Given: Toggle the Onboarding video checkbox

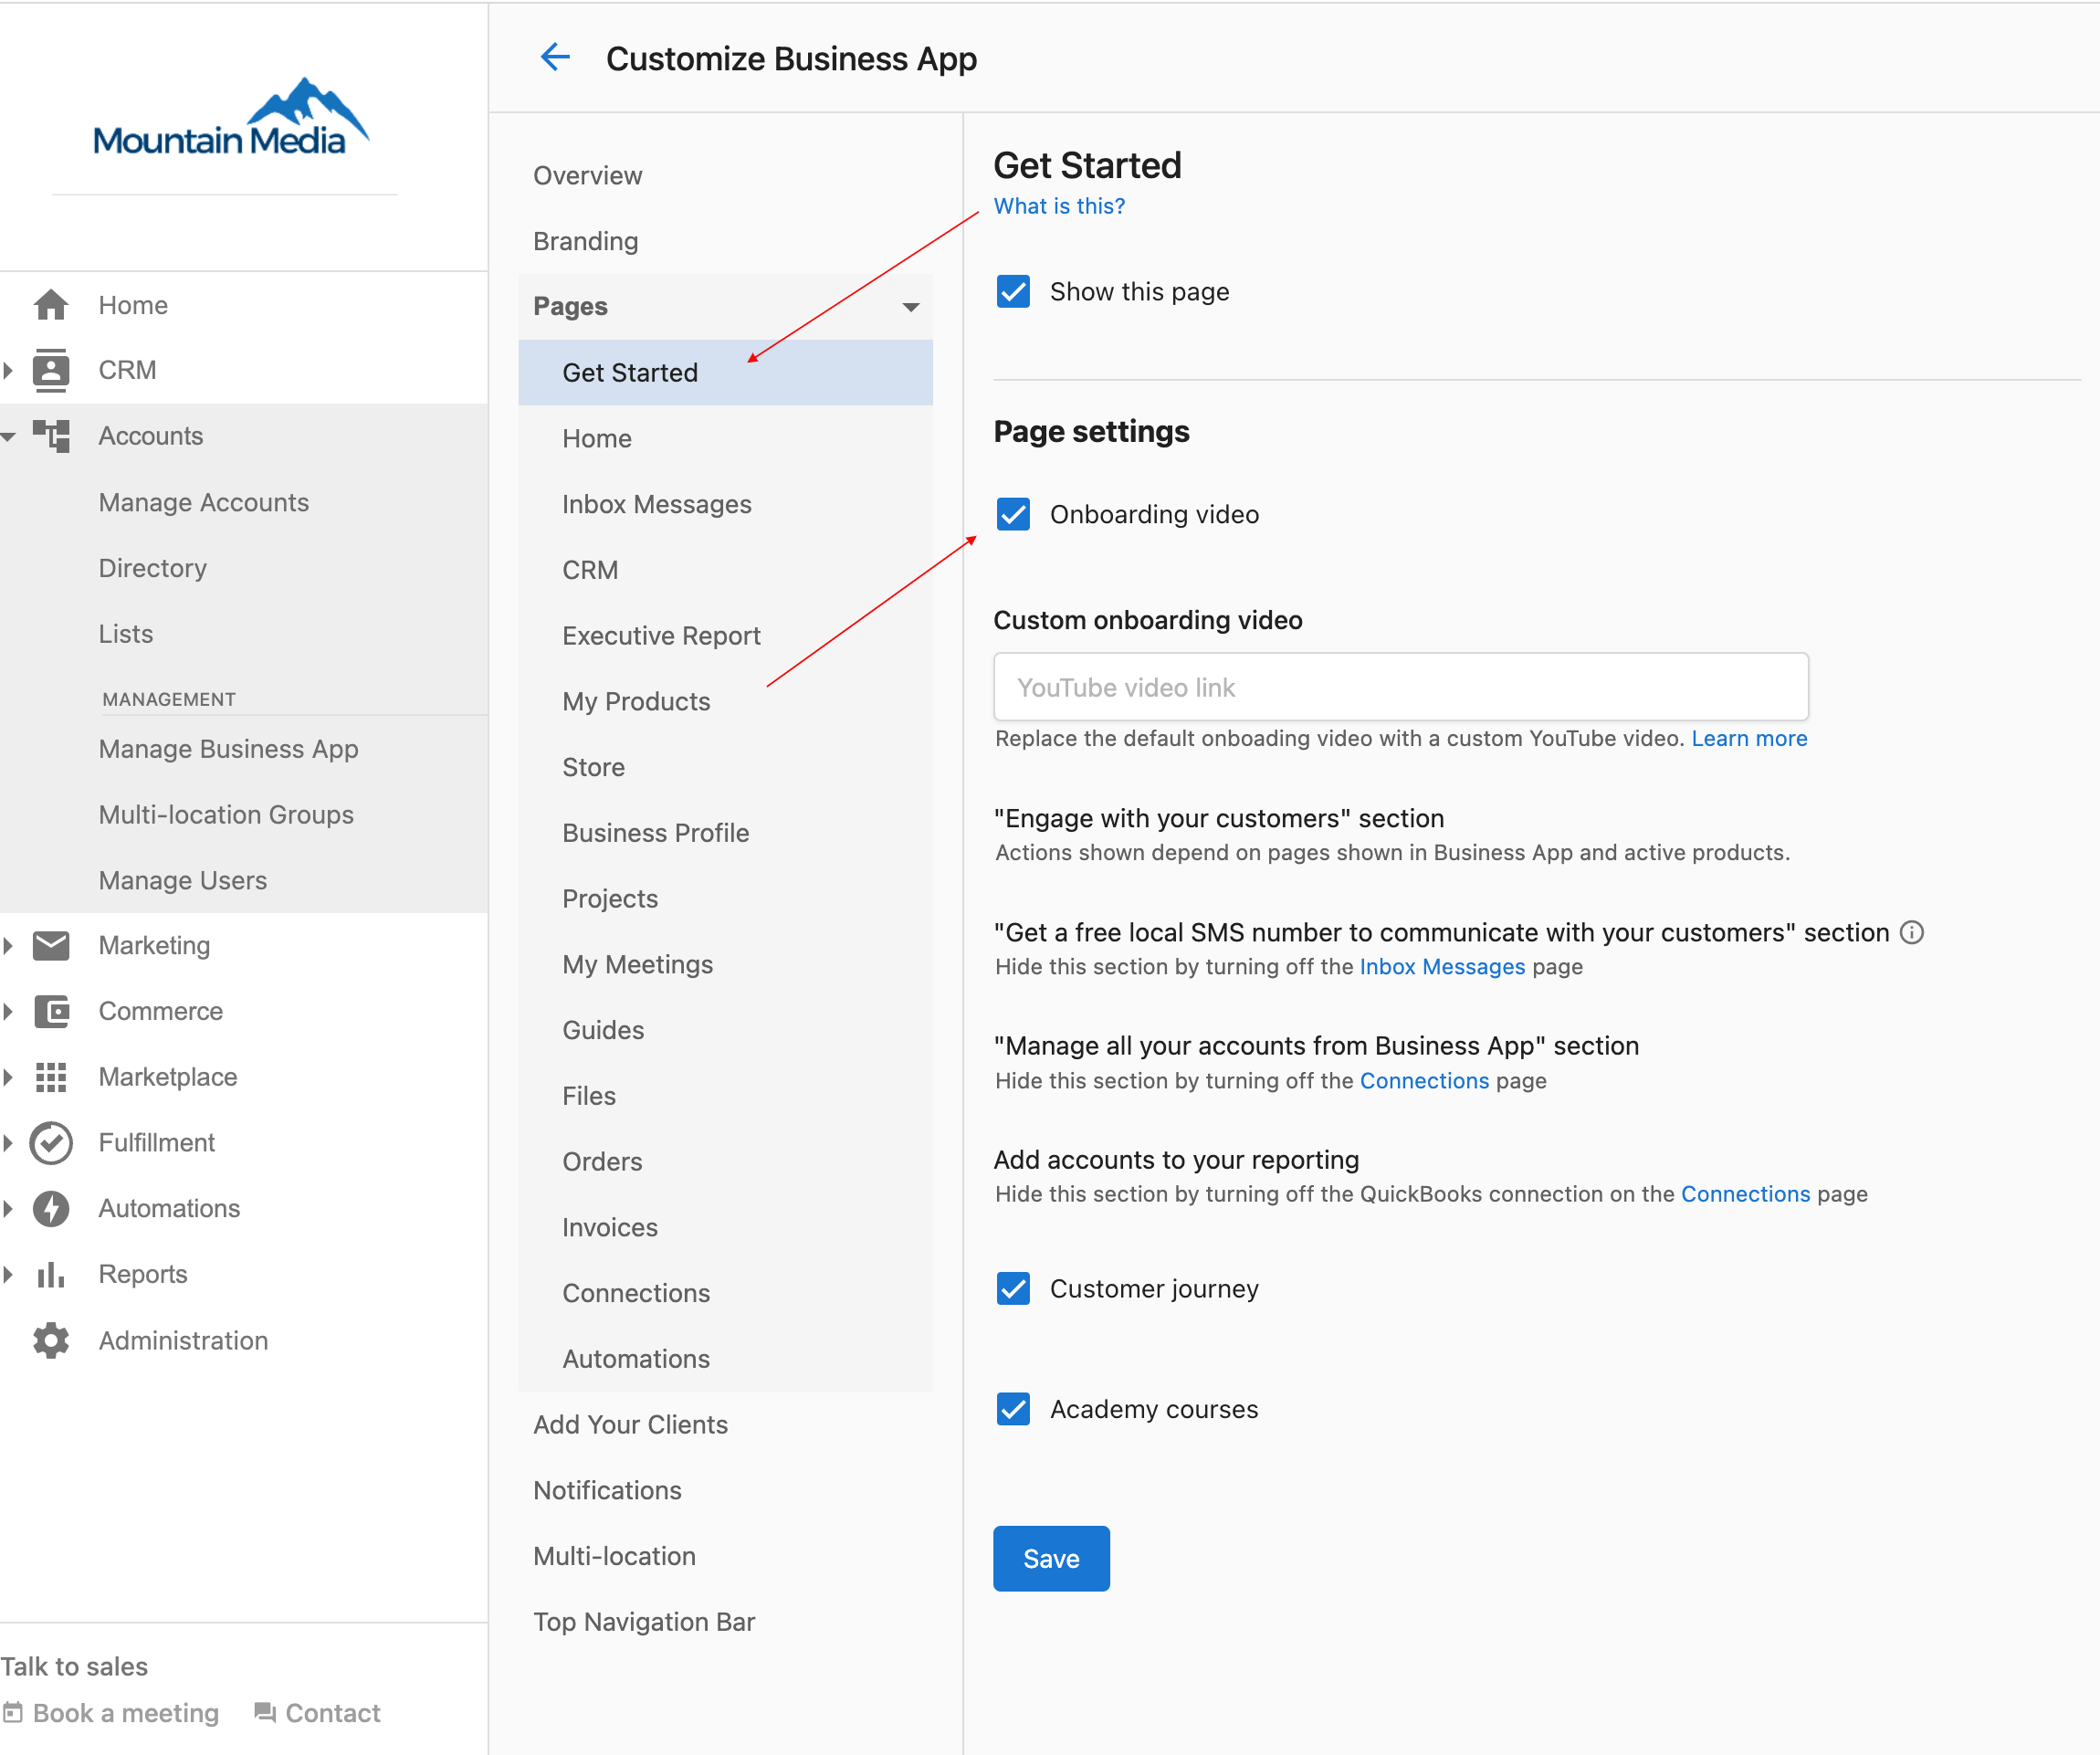Looking at the screenshot, I should 1013,514.
